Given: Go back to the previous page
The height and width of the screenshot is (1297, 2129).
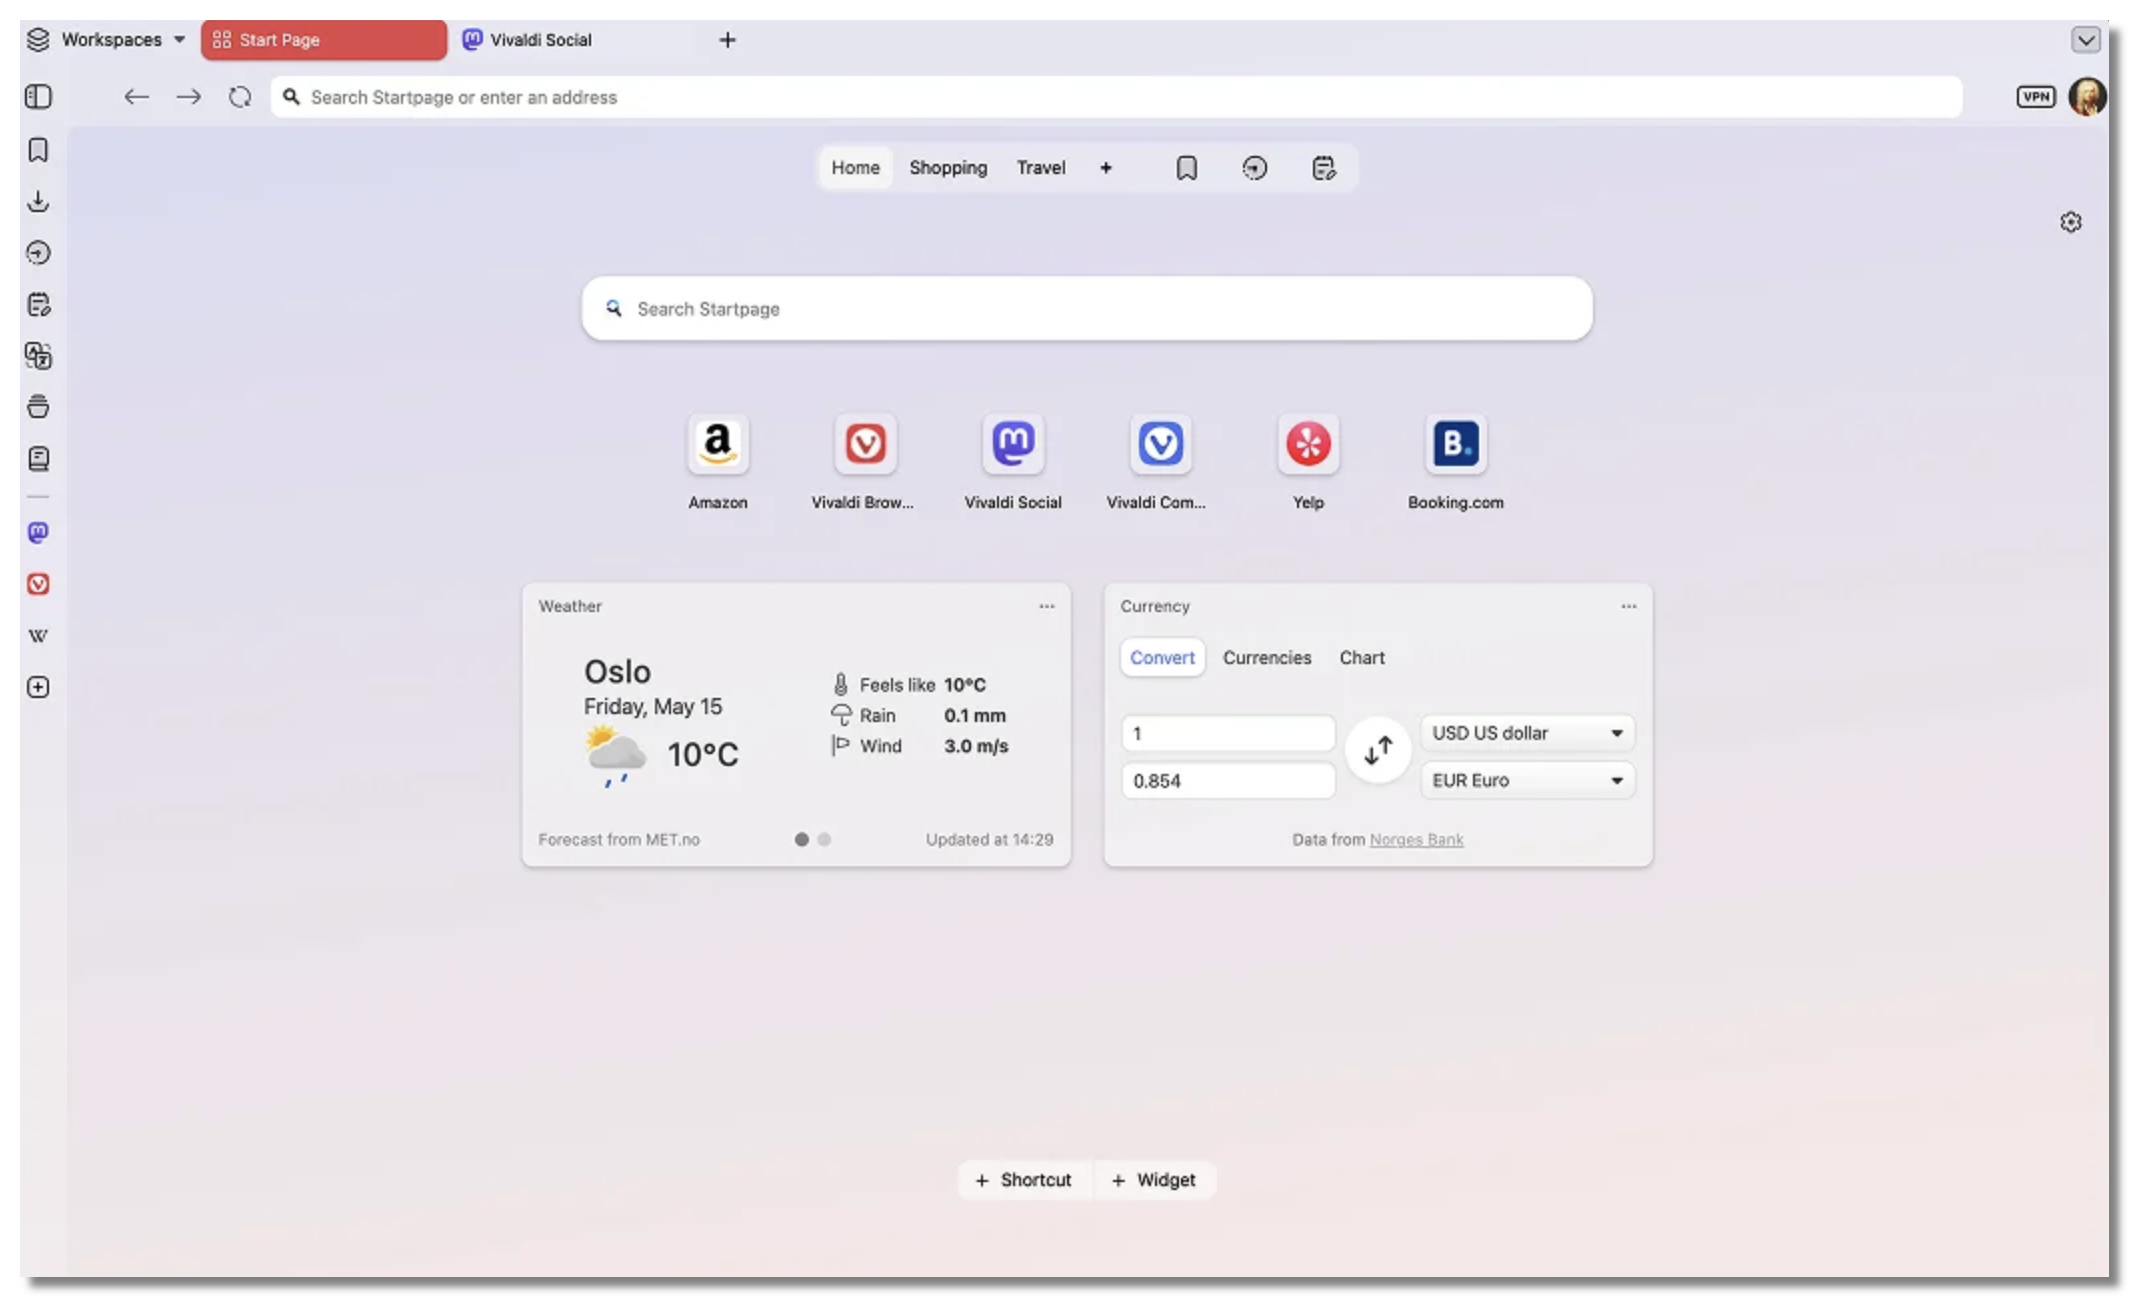Looking at the screenshot, I should click(136, 97).
